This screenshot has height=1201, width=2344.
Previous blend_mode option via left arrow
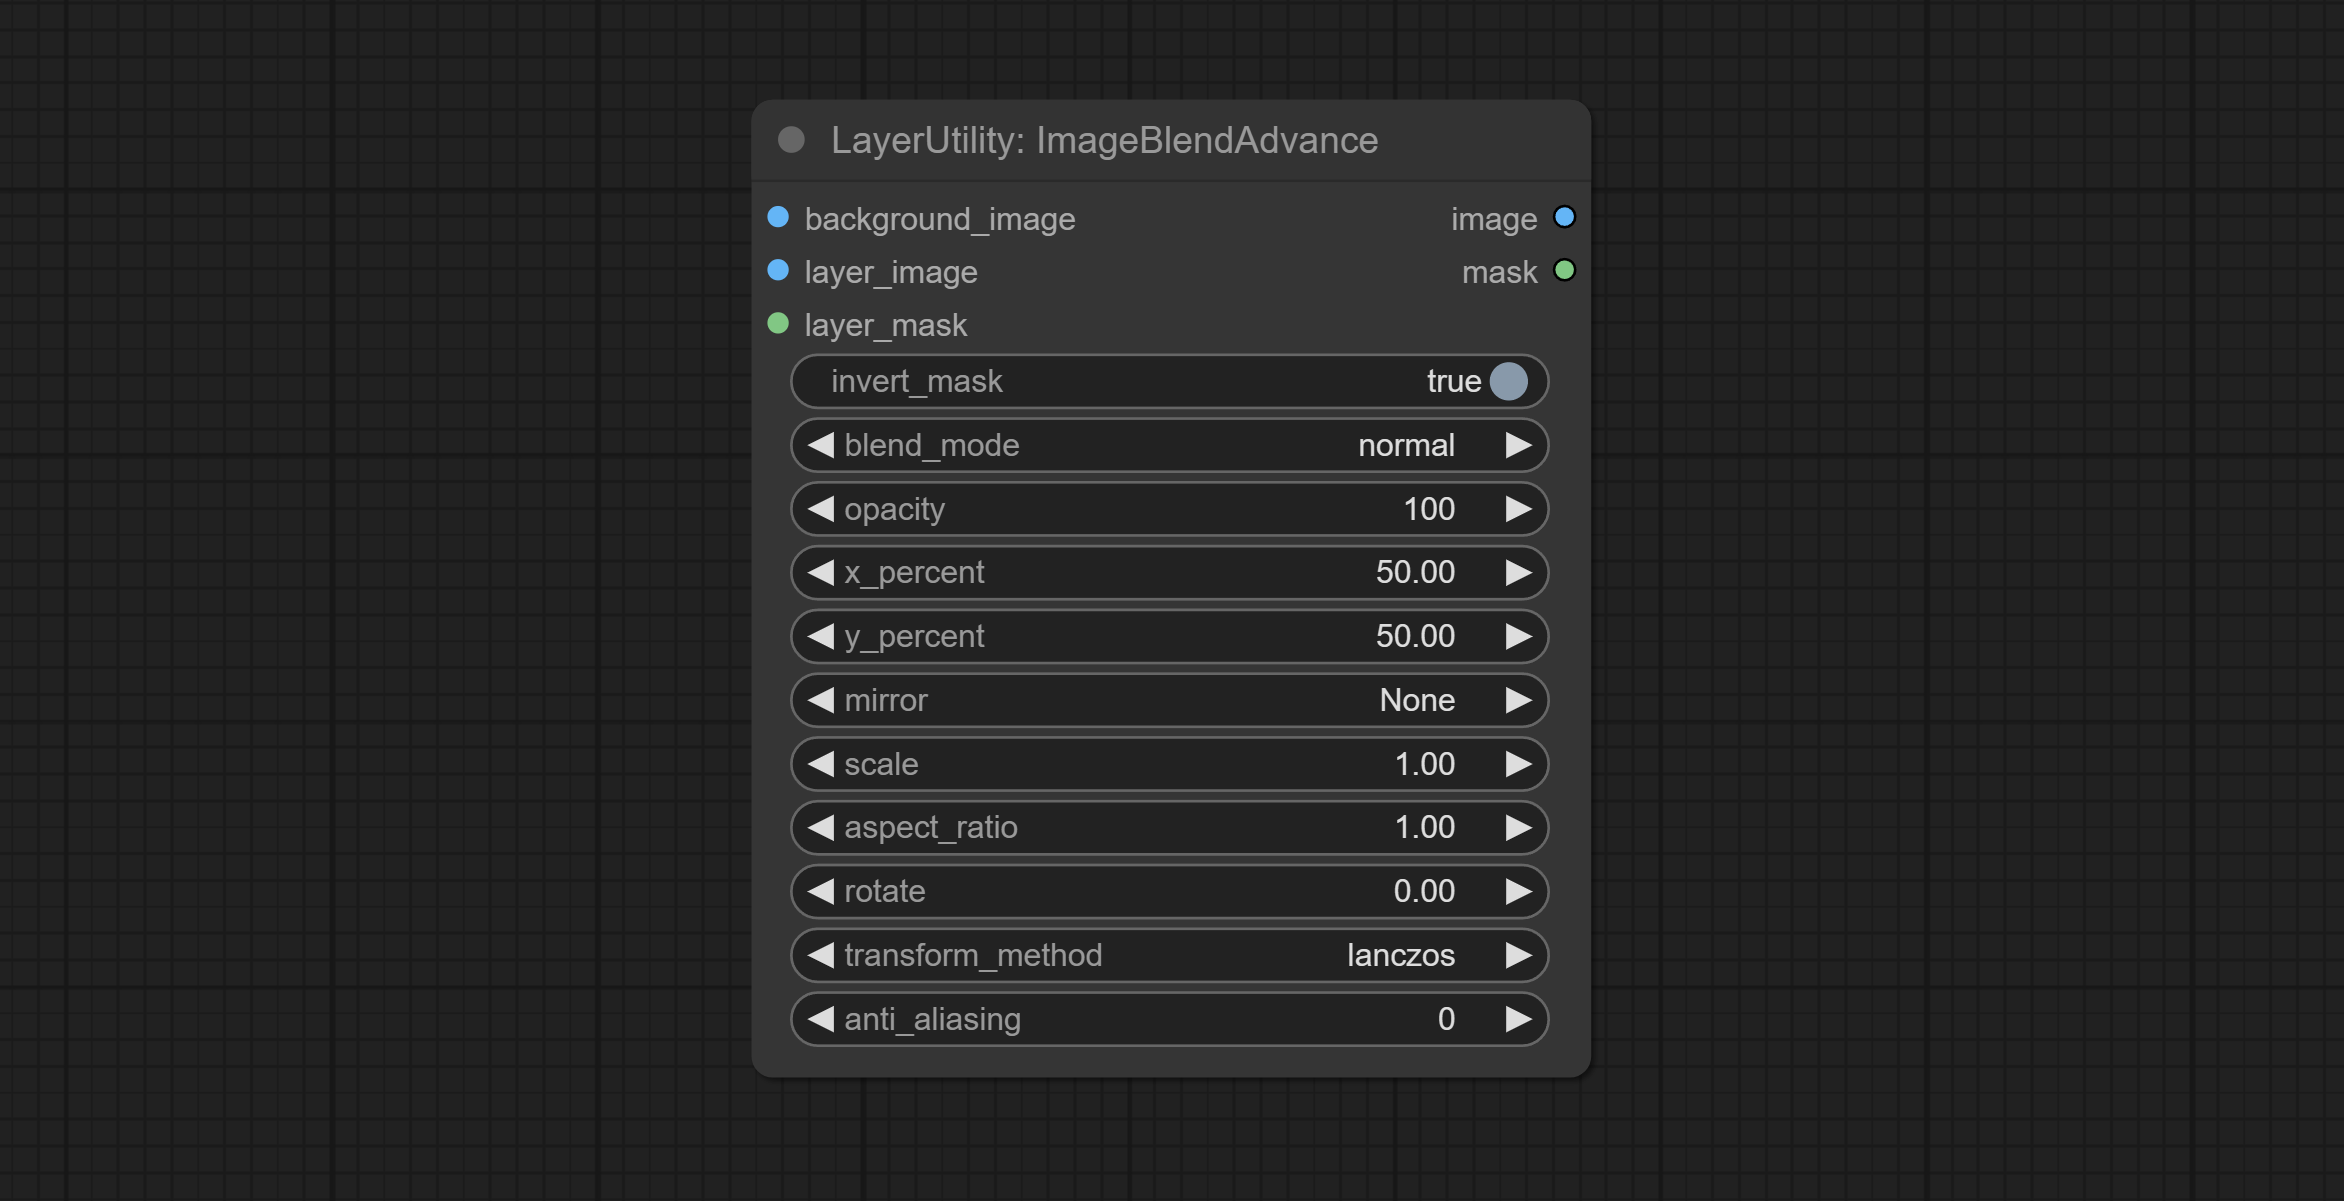click(821, 445)
